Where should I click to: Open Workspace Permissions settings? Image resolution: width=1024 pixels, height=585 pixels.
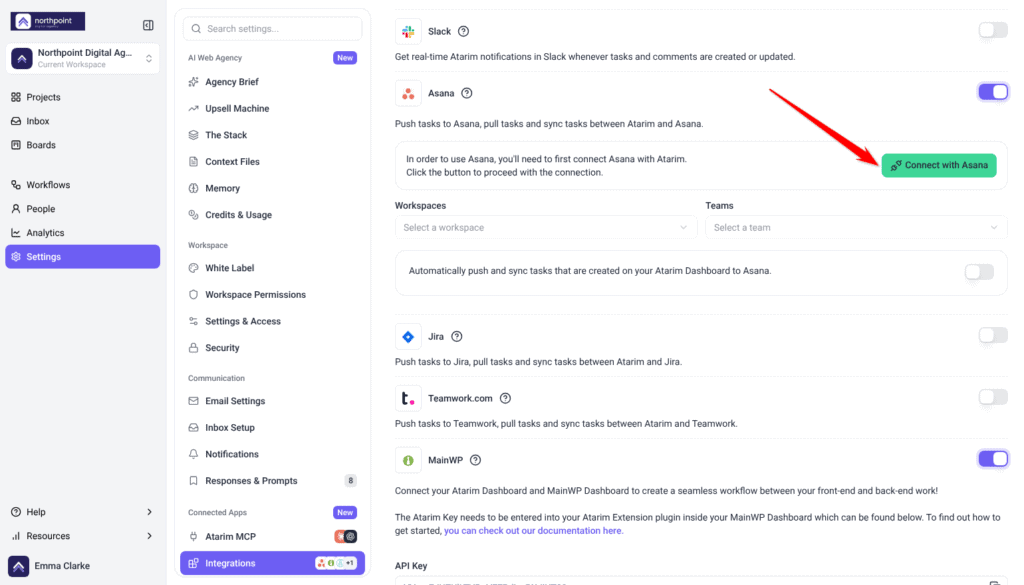(x=272, y=294)
